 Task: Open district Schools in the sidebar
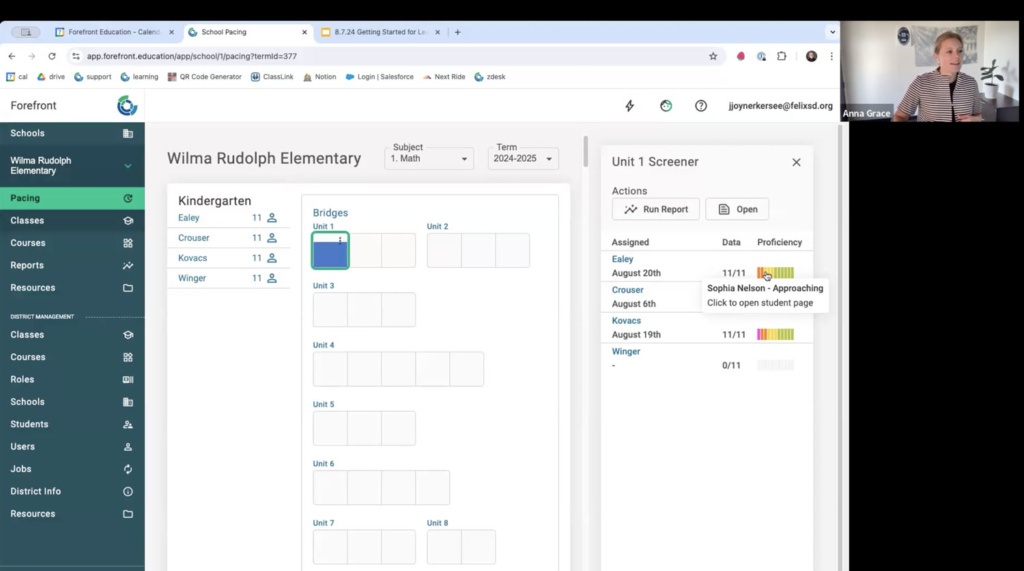(72, 402)
